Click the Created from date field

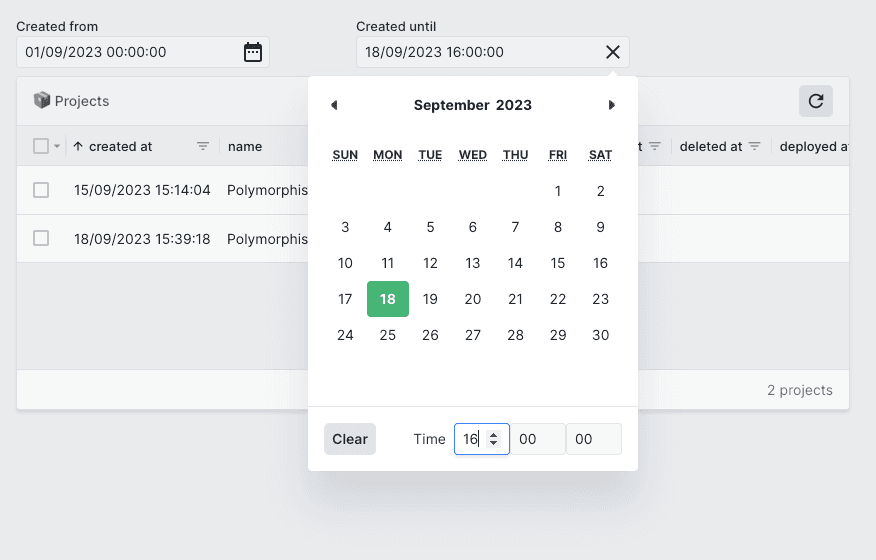click(x=143, y=52)
